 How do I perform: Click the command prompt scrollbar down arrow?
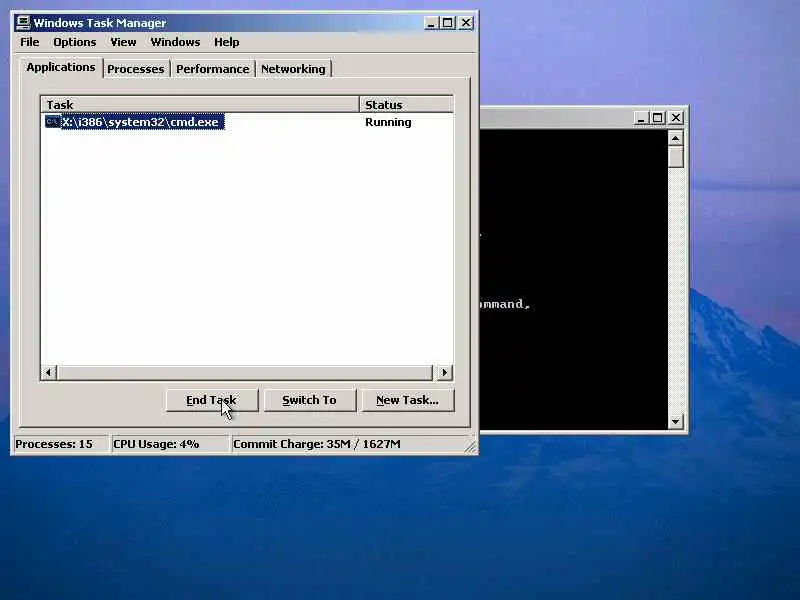coord(676,421)
